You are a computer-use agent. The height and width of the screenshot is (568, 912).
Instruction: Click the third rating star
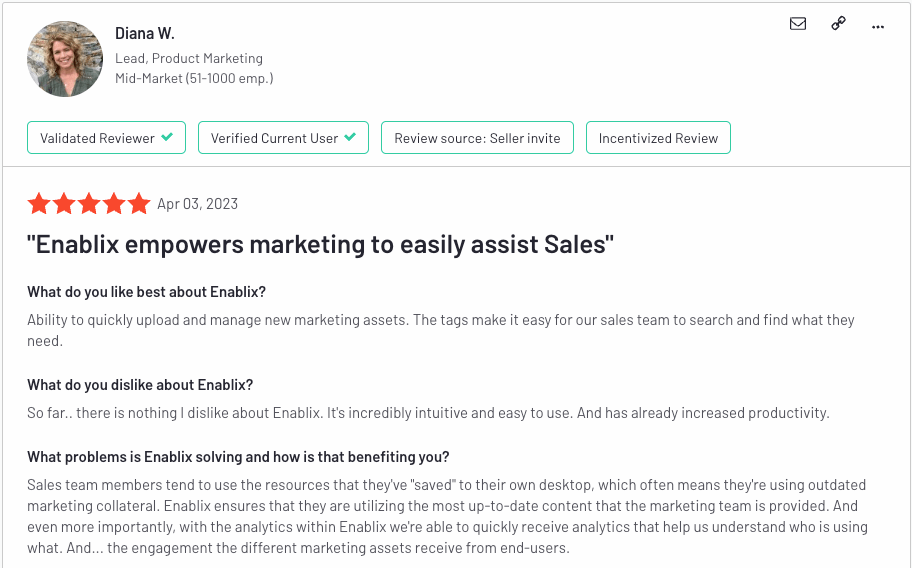[x=89, y=203]
